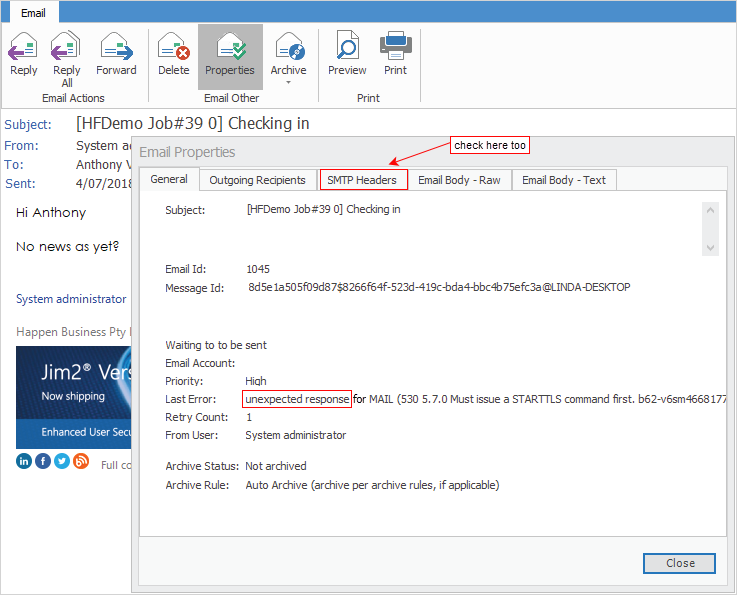Close the Email Properties dialog
Screen dimensions: 737x595
(x=680, y=563)
